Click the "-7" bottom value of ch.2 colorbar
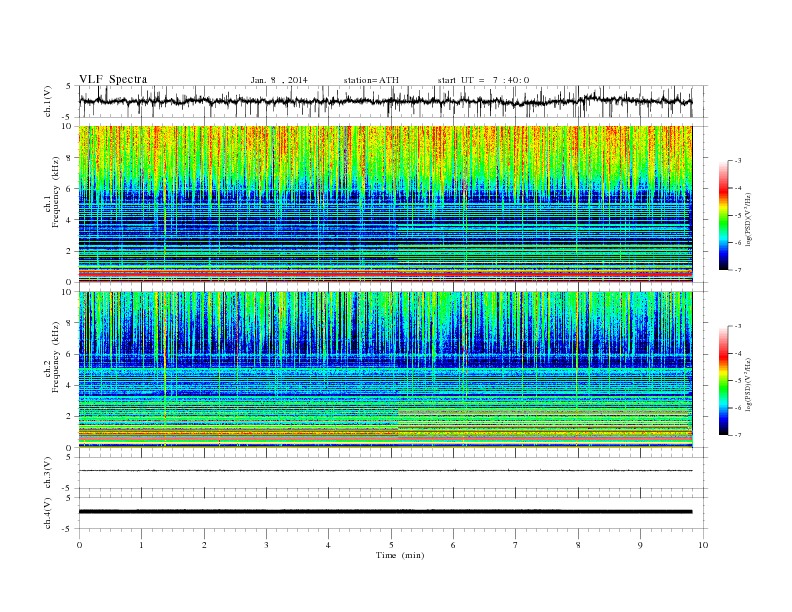Screen dimensions: 792x612 (x=737, y=435)
